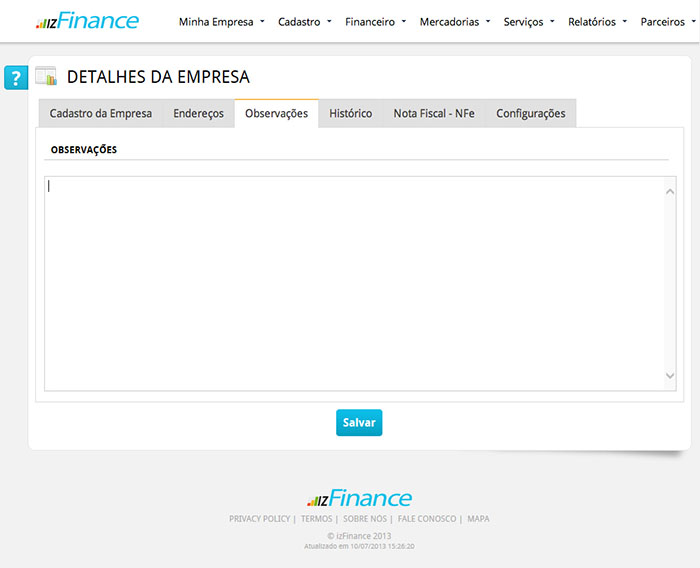The height and width of the screenshot is (568, 700).
Task: Expand the Financeiro menu
Action: [x=375, y=21]
